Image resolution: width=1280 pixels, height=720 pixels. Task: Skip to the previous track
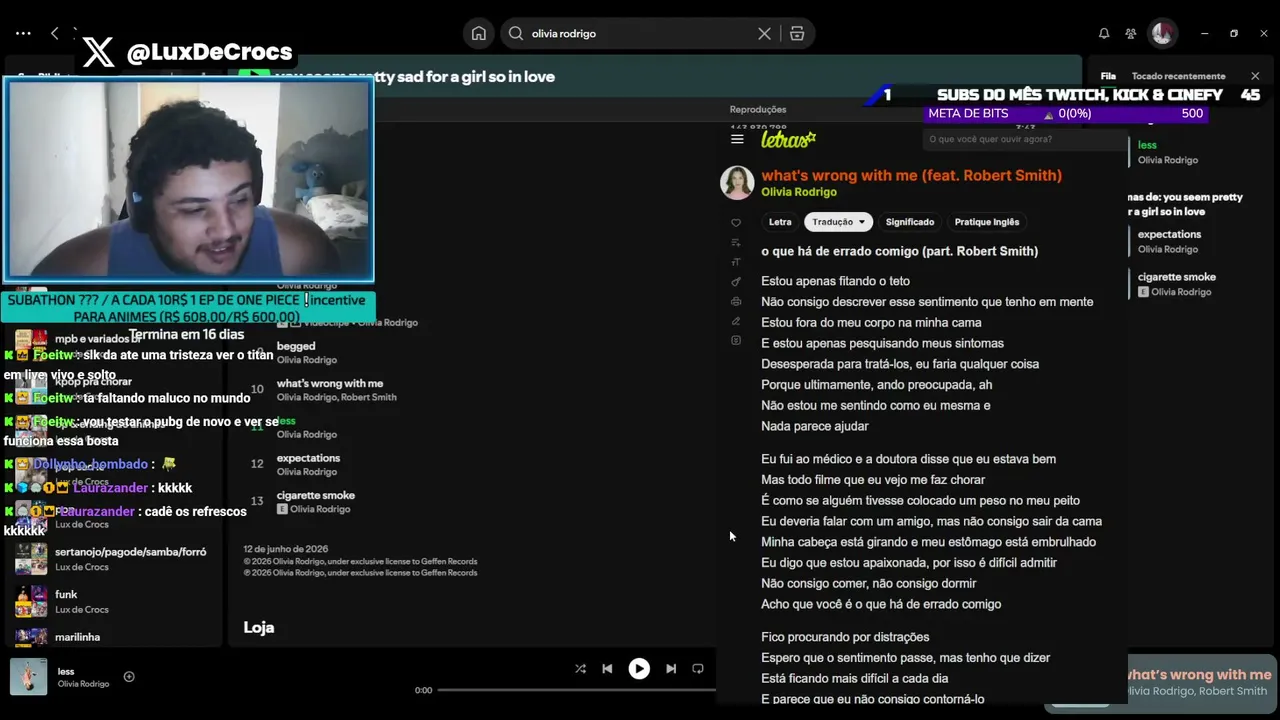tap(607, 669)
